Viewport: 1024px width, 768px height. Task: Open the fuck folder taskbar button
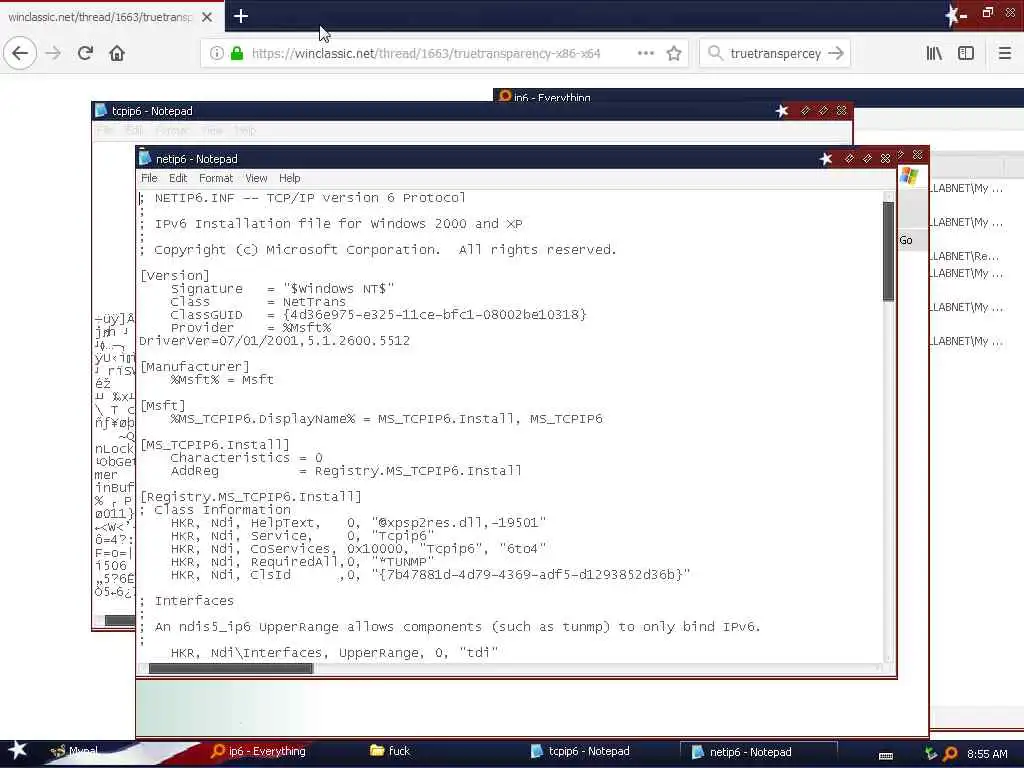(390, 751)
